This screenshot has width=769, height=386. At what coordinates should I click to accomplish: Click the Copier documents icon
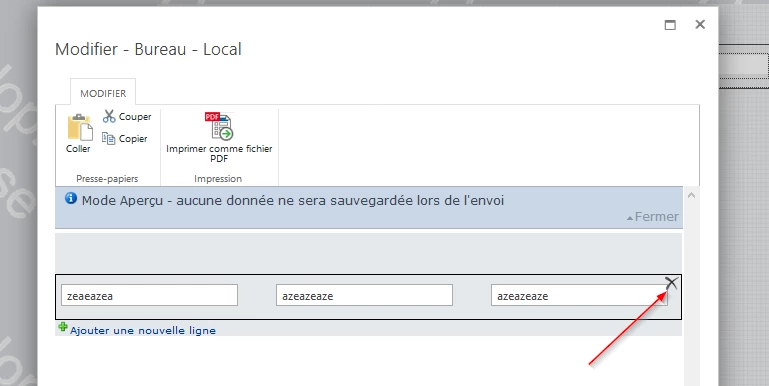click(x=108, y=138)
